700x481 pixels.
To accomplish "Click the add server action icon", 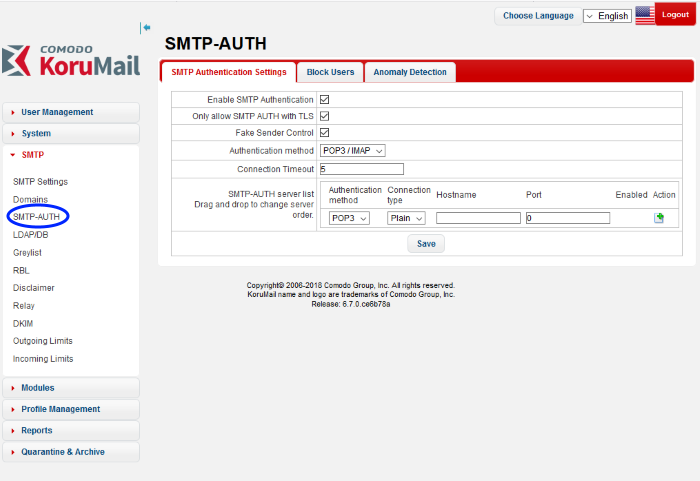I will pyautogui.click(x=659, y=218).
